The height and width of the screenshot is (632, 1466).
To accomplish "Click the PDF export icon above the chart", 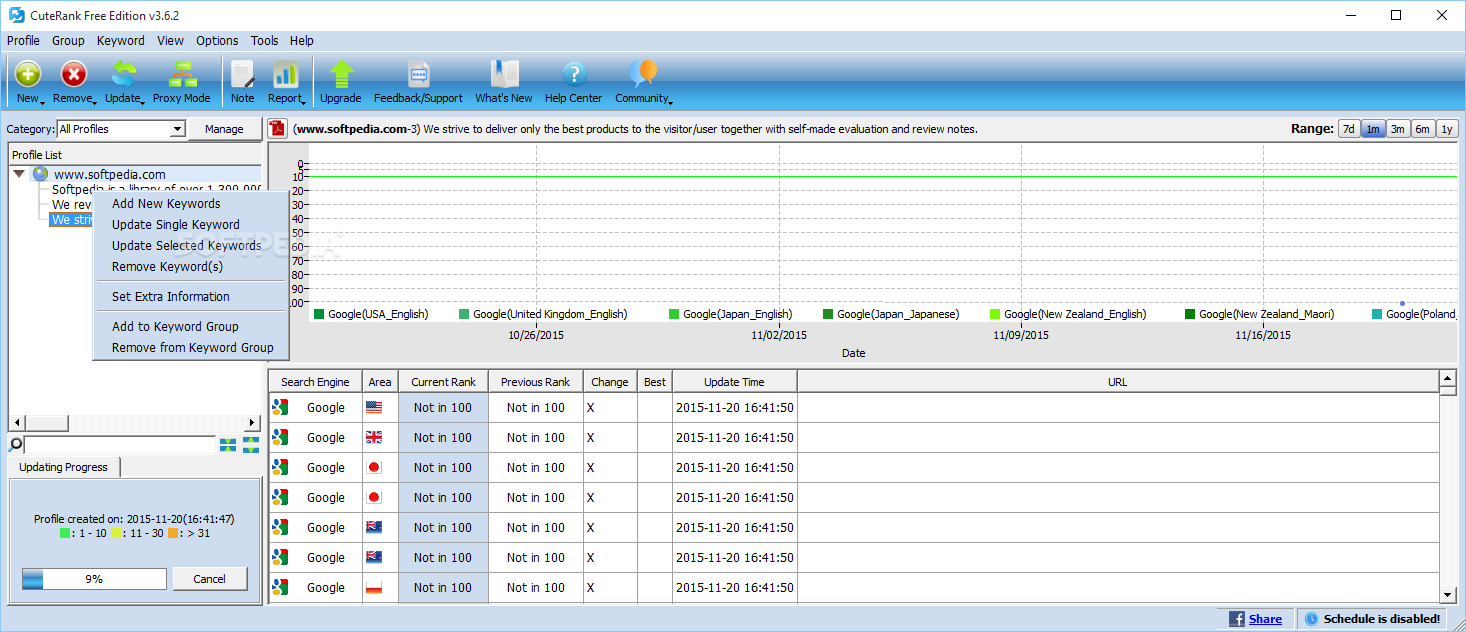I will click(x=278, y=128).
